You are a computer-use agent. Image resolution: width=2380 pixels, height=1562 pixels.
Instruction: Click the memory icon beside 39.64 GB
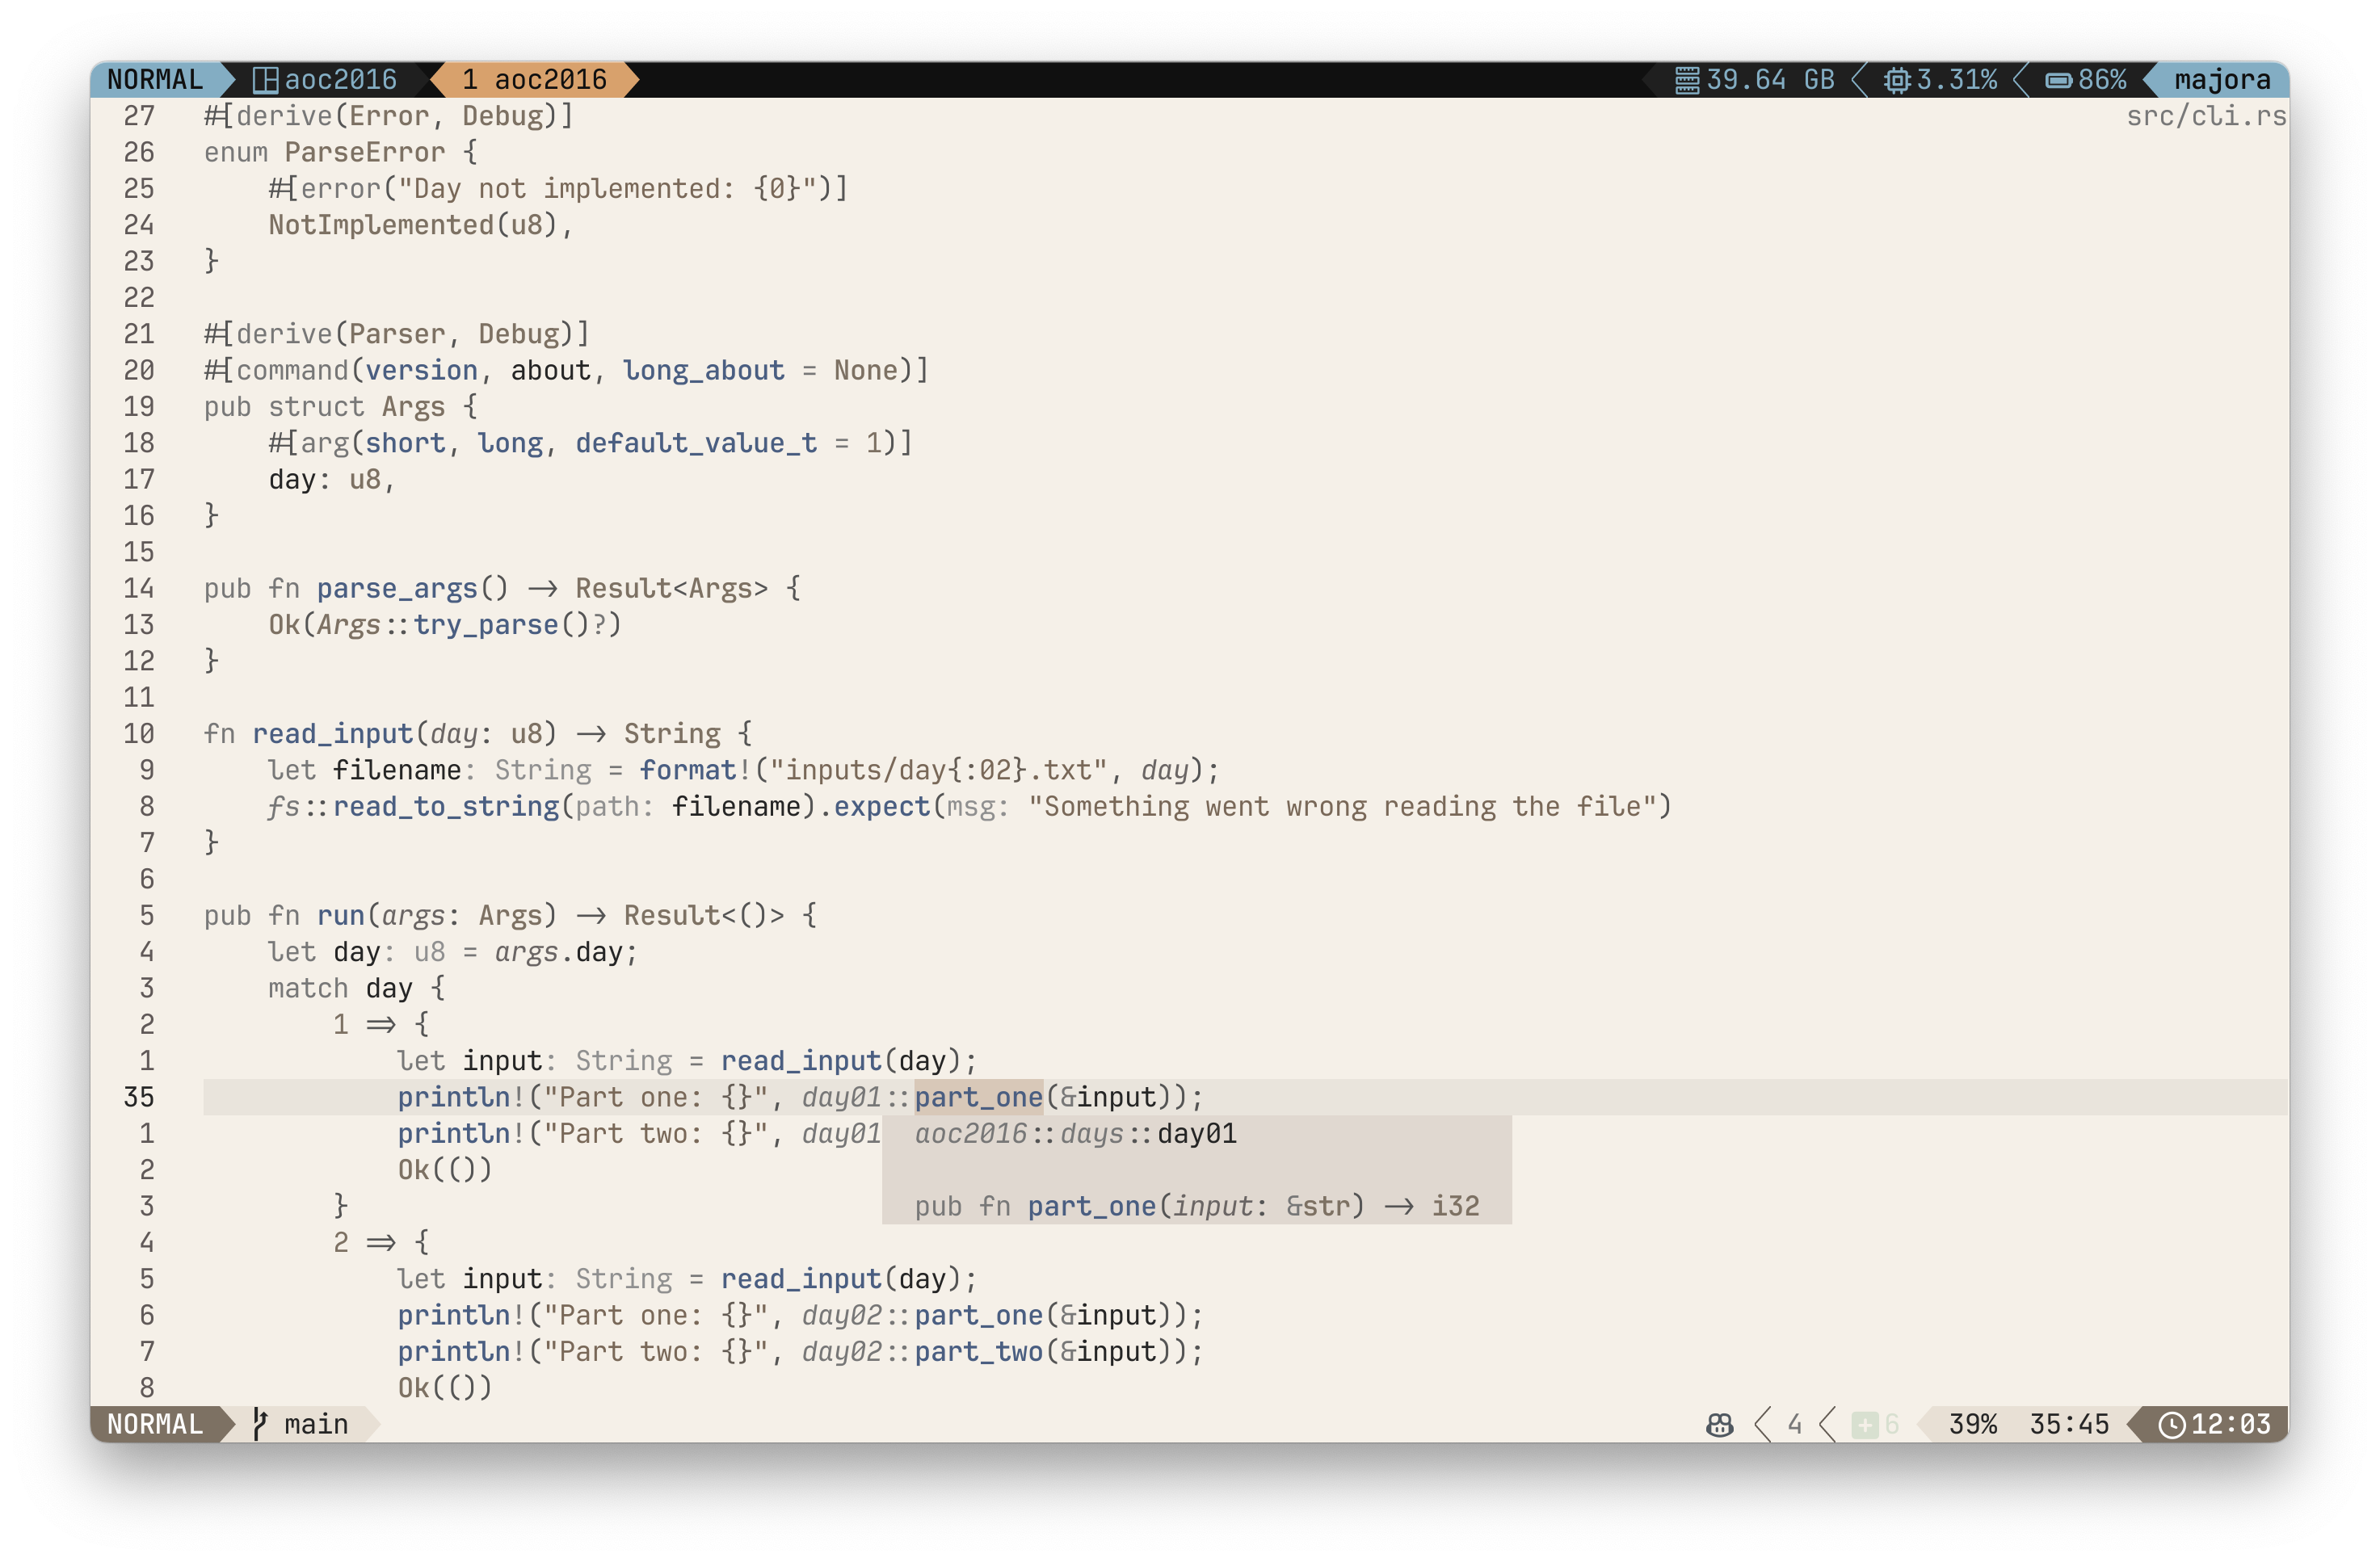pos(1687,80)
